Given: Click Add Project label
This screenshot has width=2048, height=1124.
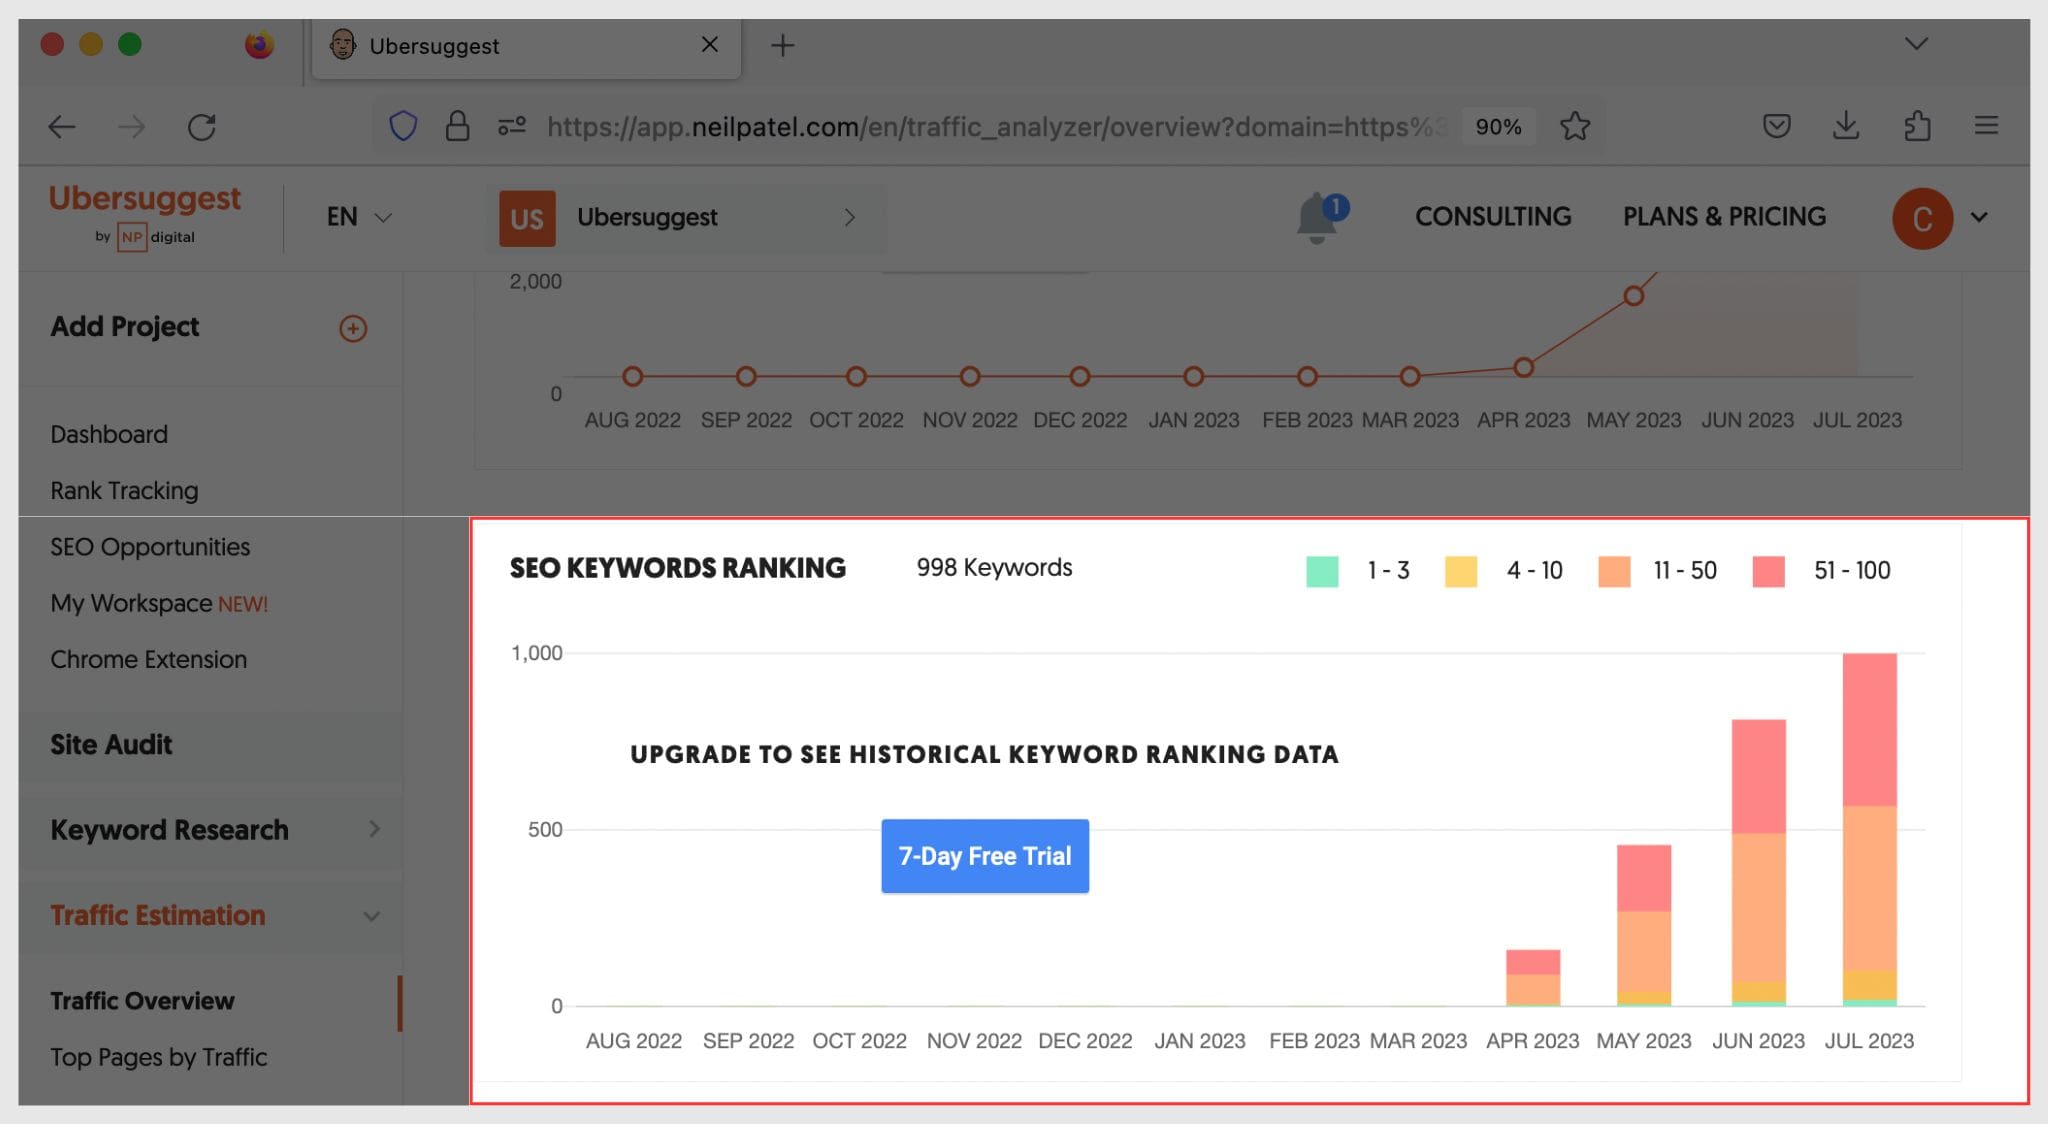Looking at the screenshot, I should [124, 327].
